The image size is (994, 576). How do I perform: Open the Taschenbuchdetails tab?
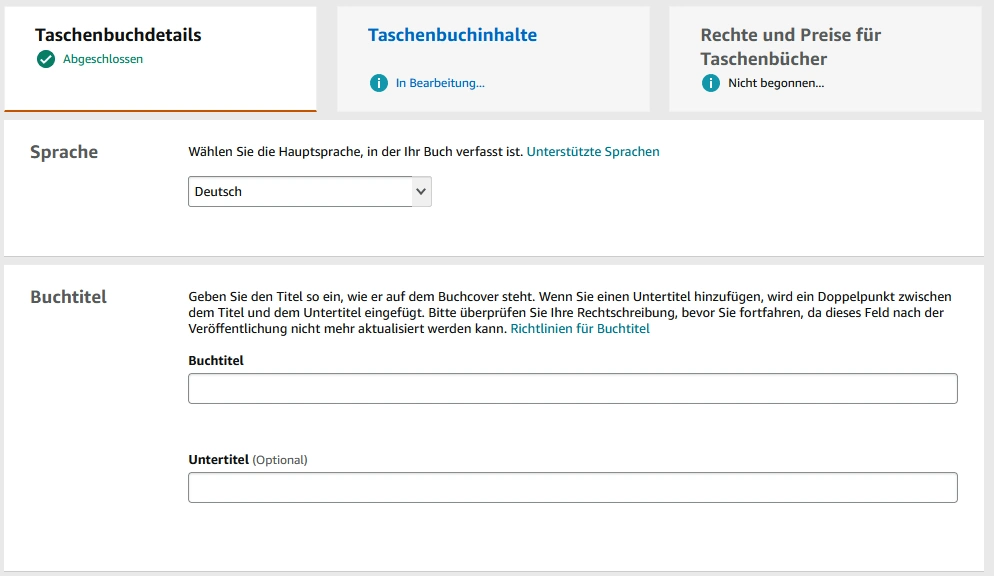(118, 35)
